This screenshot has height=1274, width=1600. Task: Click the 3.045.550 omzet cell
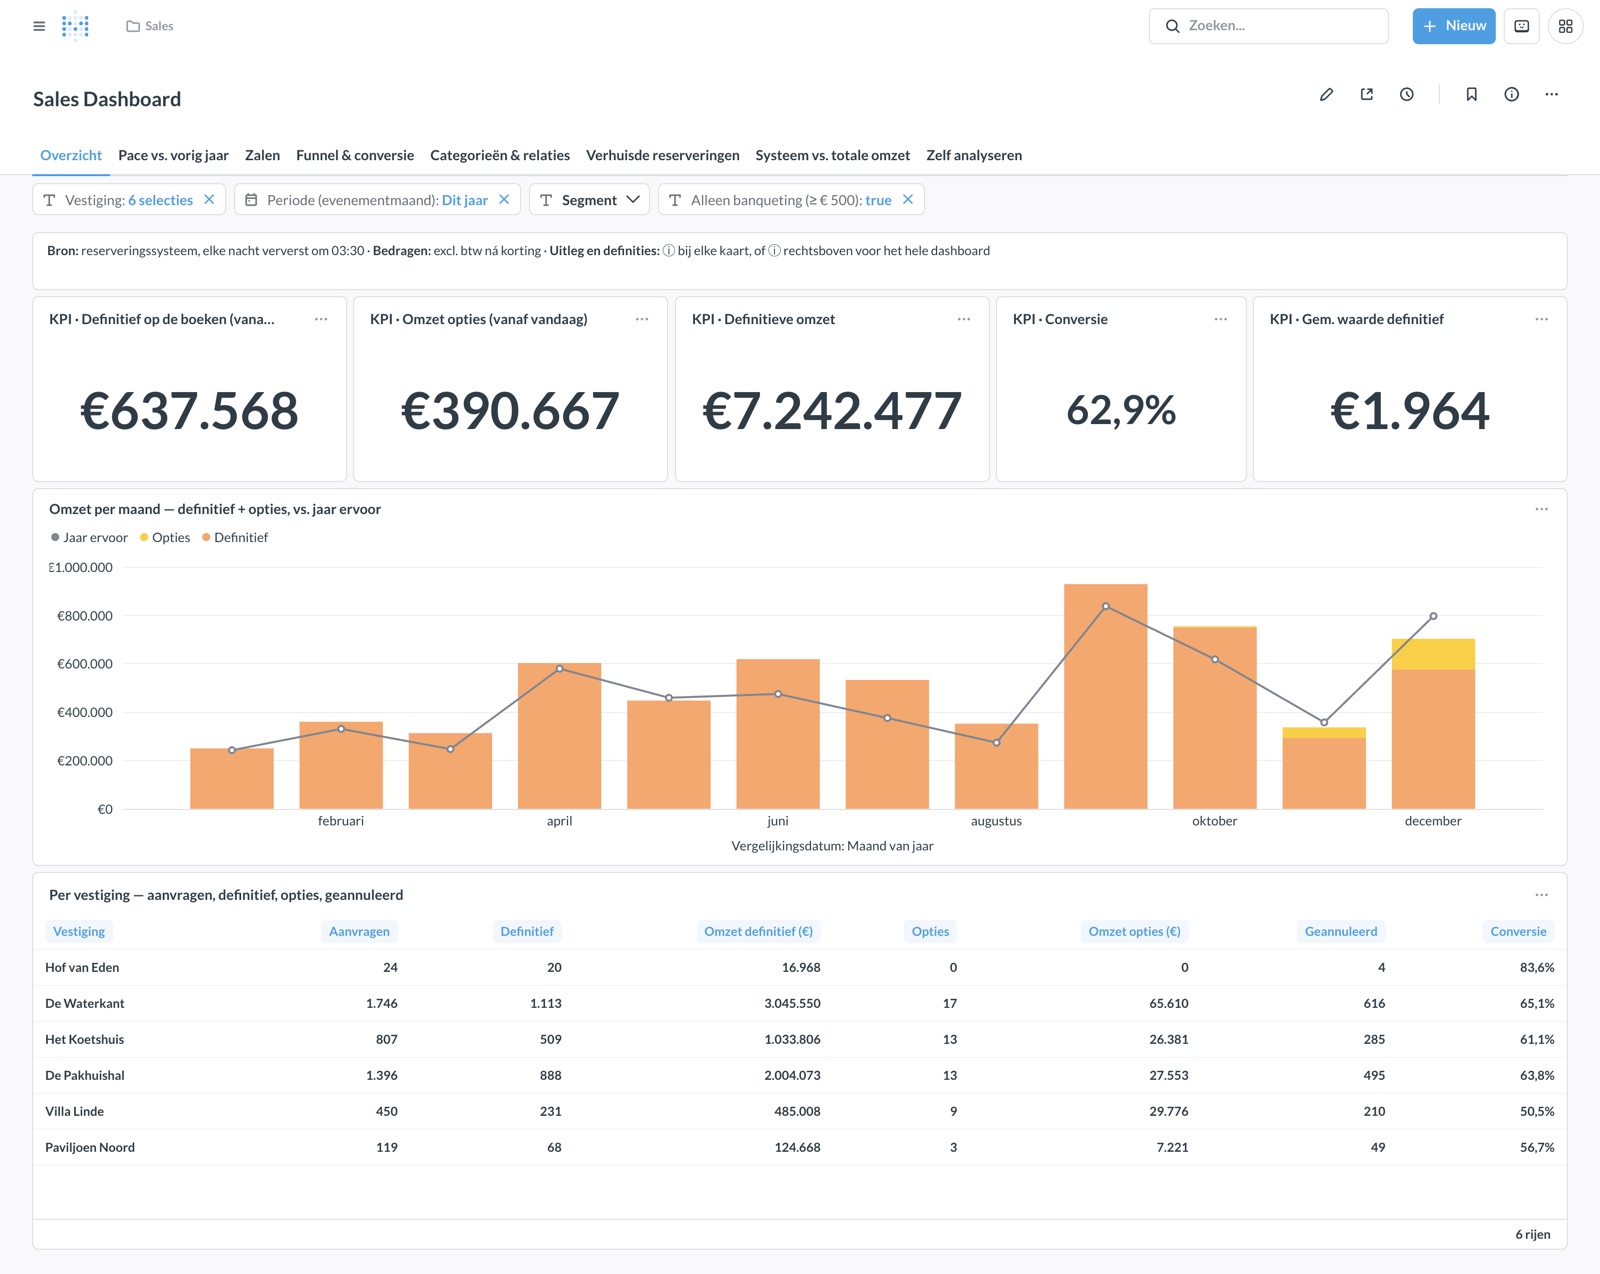pyautogui.click(x=792, y=1003)
